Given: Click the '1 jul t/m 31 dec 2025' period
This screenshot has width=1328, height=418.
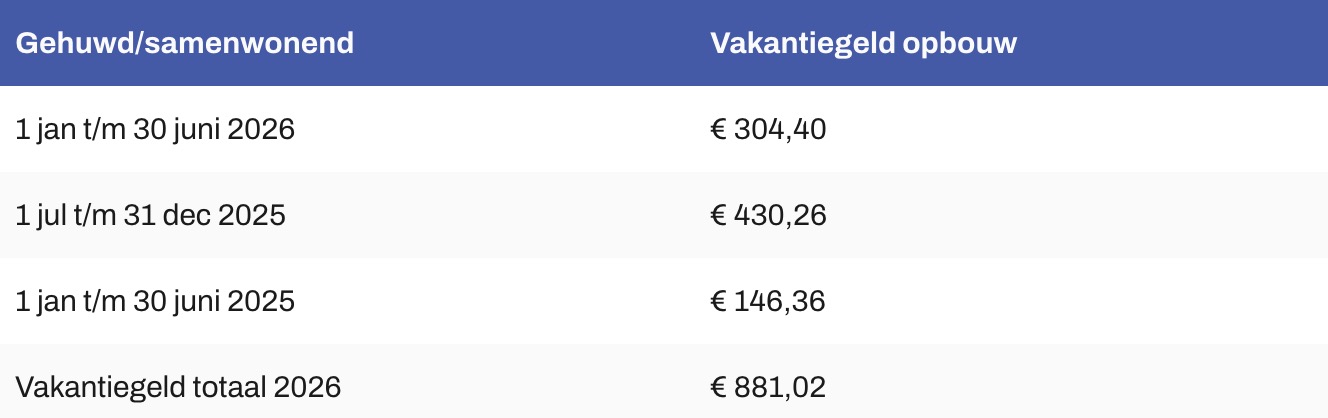Looking at the screenshot, I should tap(151, 215).
